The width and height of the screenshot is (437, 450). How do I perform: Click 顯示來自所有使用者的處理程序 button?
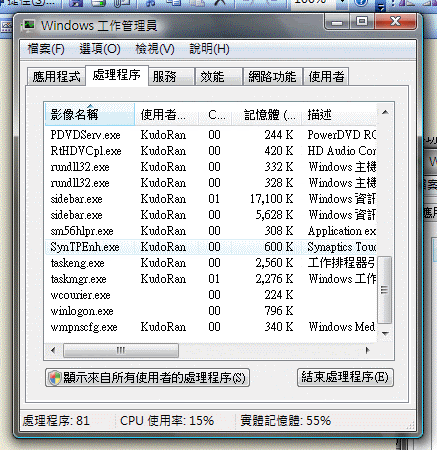pyautogui.click(x=147, y=378)
